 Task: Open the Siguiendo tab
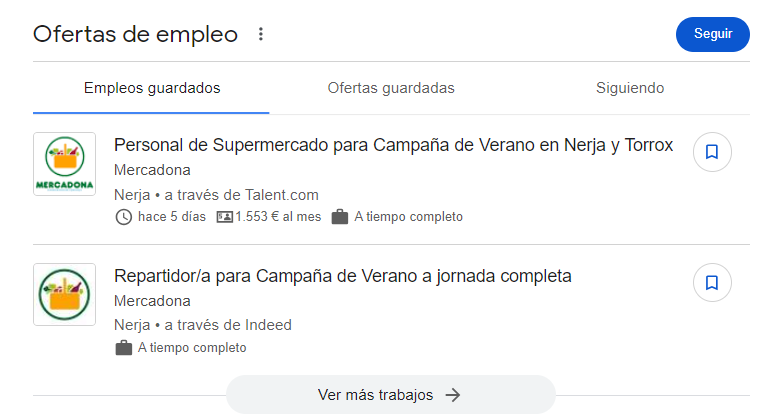click(630, 88)
